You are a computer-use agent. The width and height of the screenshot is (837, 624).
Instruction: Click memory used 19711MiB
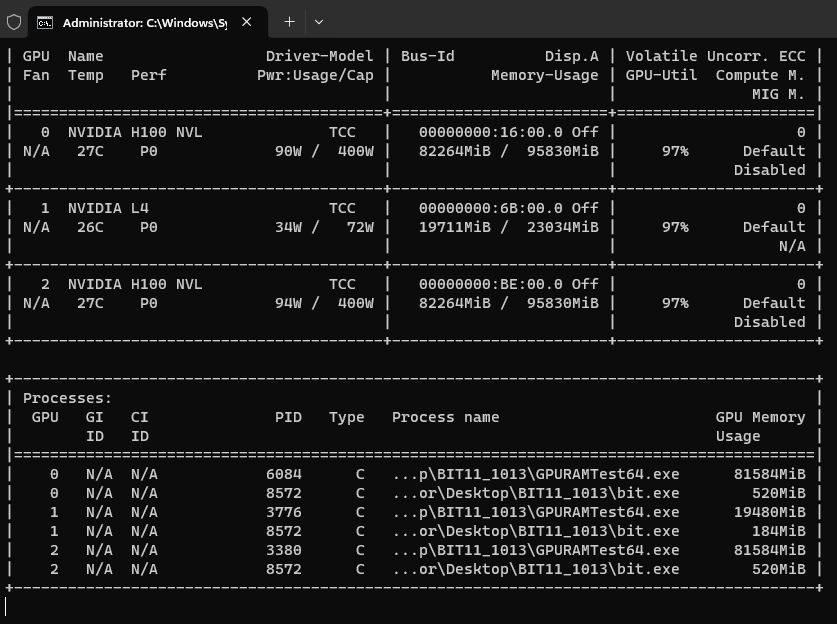click(455, 227)
